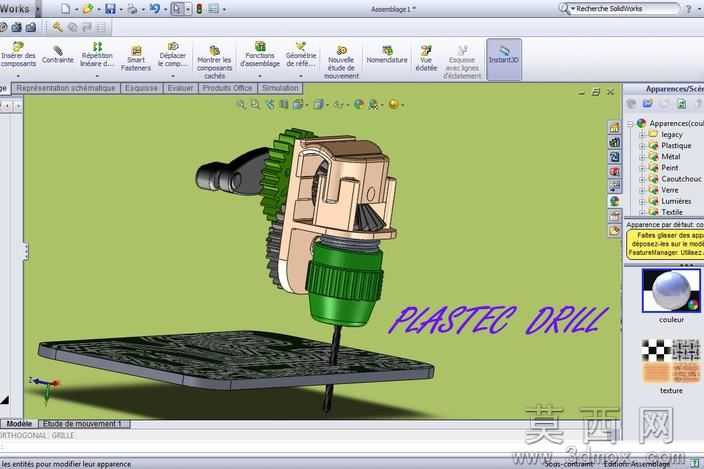Image resolution: width=704 pixels, height=469 pixels.
Task: Select the couleur appearance thumbnail
Action: point(671,291)
